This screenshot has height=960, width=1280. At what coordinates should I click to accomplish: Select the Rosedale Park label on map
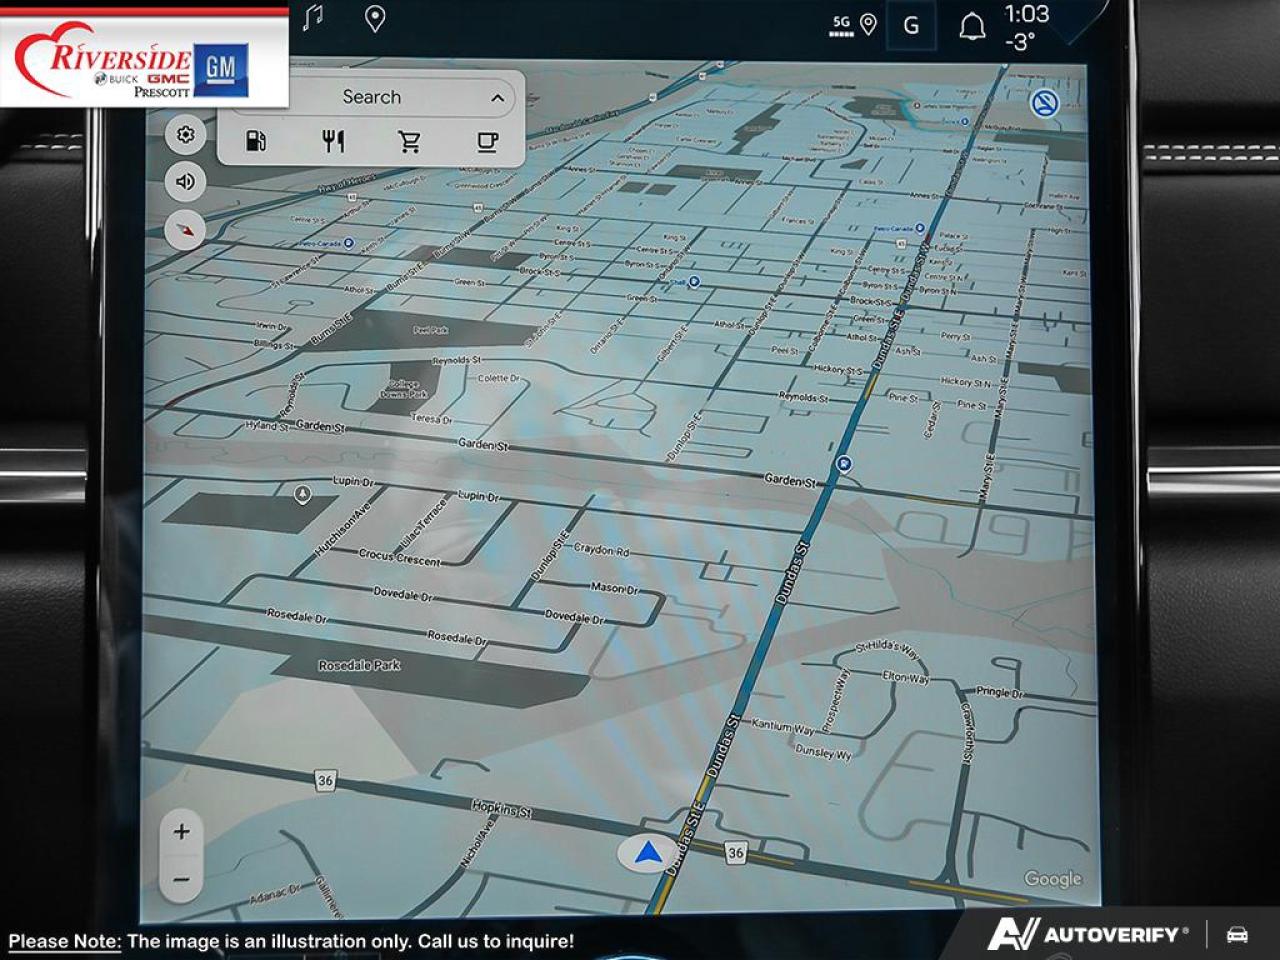coord(359,665)
